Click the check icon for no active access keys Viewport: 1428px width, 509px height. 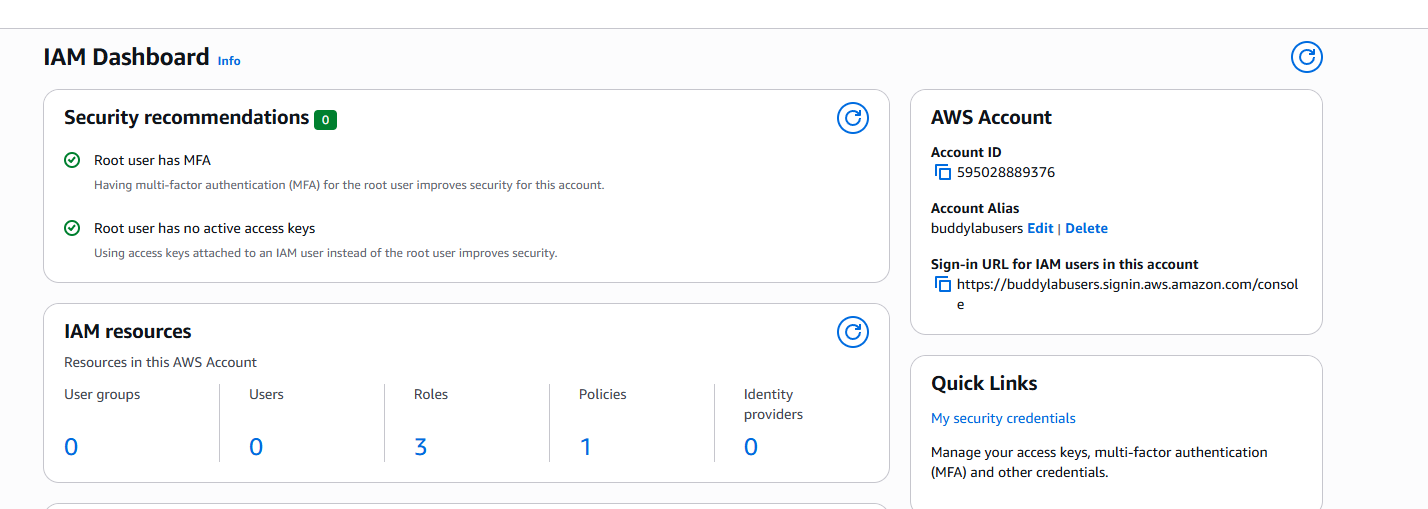[x=72, y=228]
